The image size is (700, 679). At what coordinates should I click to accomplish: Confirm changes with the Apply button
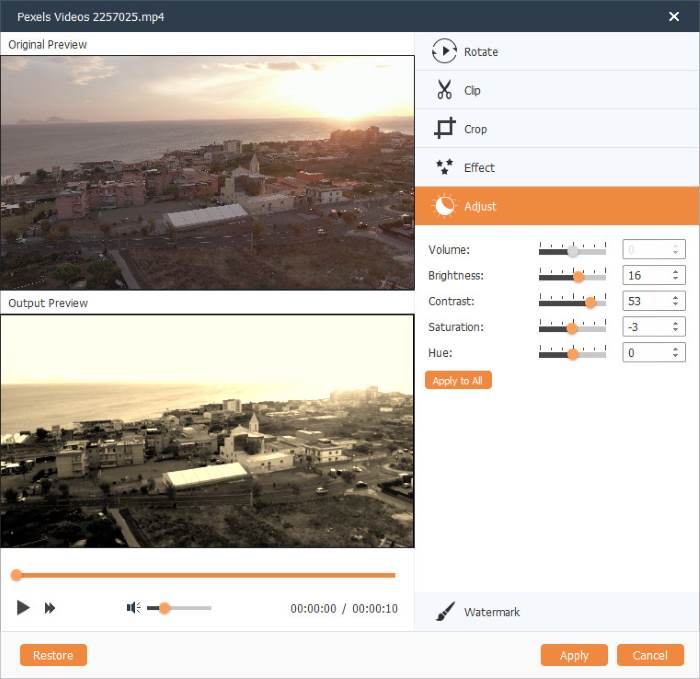click(x=574, y=655)
